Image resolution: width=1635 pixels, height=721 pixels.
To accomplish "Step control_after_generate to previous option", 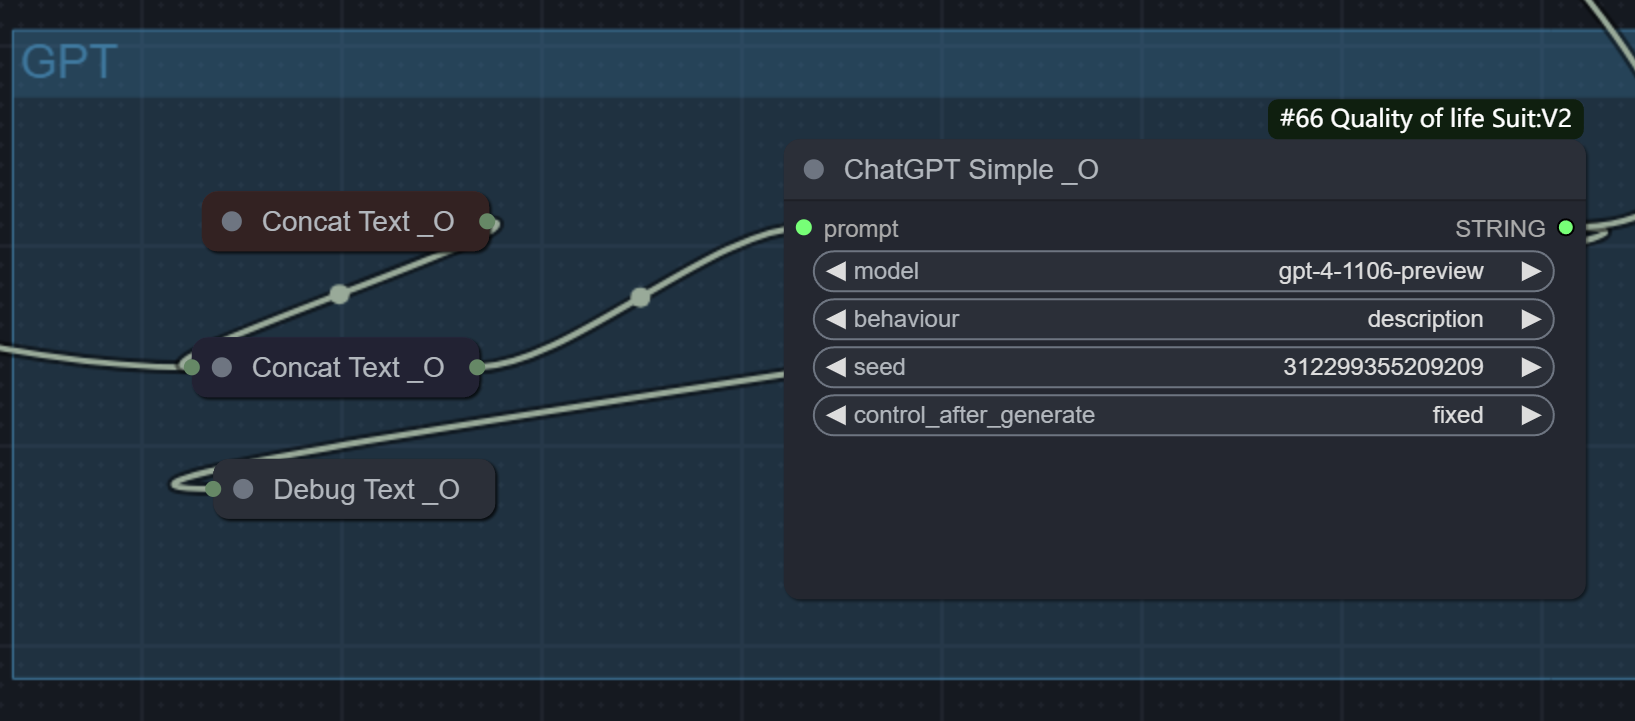I will pos(836,415).
